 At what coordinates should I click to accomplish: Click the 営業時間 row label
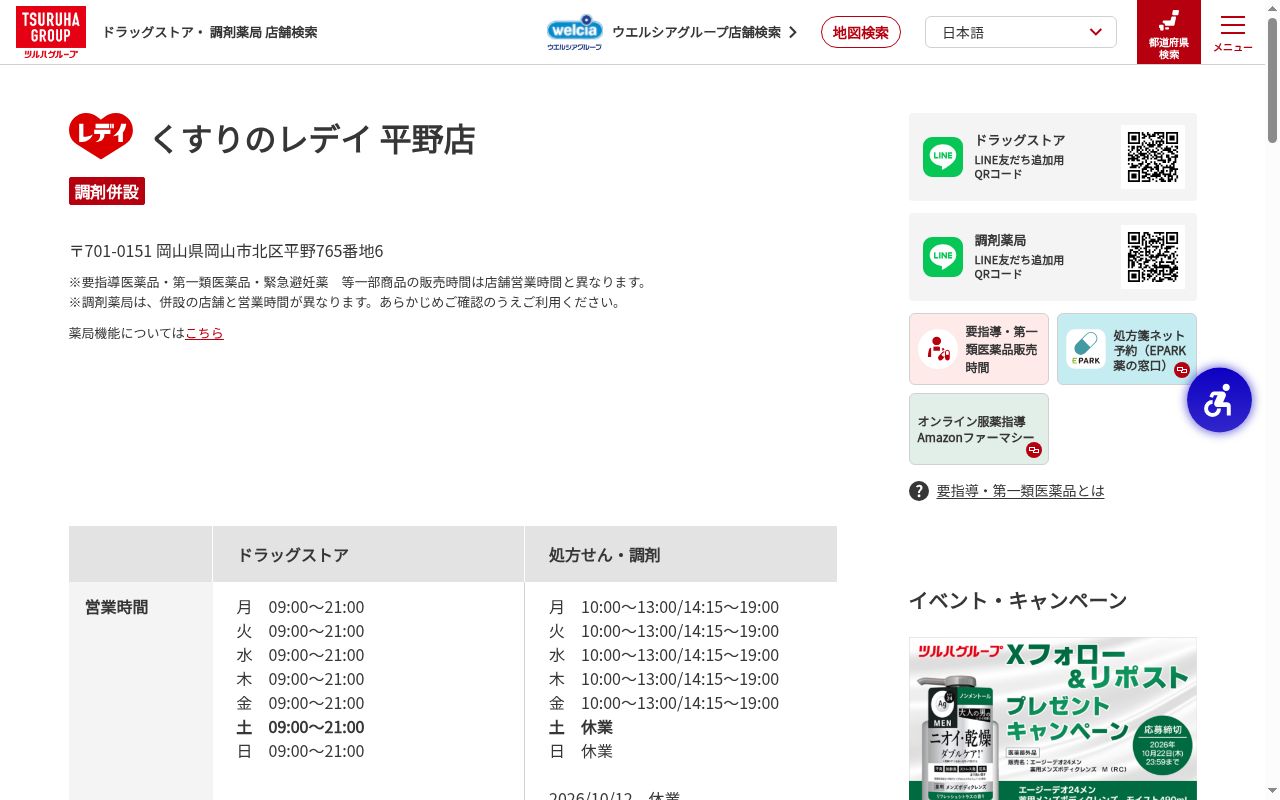pyautogui.click(x=117, y=607)
